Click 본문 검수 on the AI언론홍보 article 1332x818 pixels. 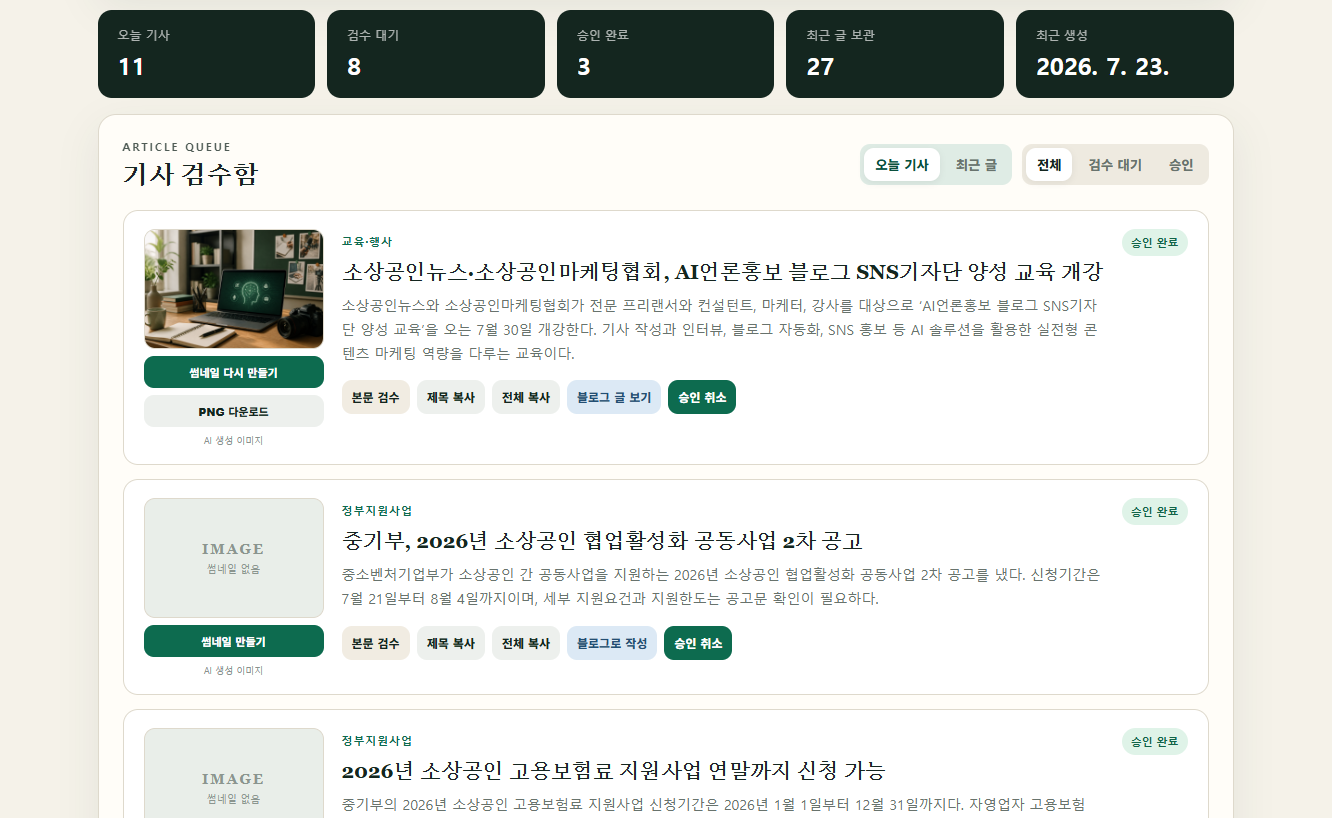[x=376, y=397]
